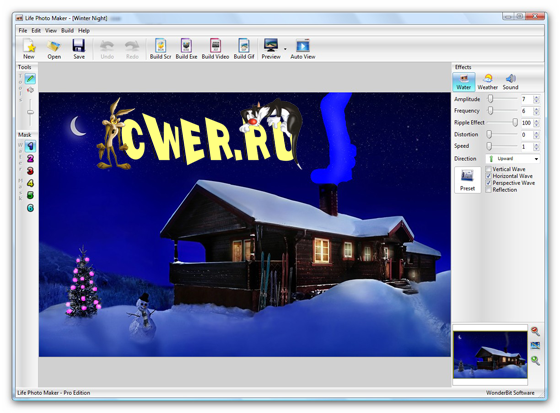Click the Preview monitor icon
The width and height of the screenshot is (560, 413).
coord(271,49)
